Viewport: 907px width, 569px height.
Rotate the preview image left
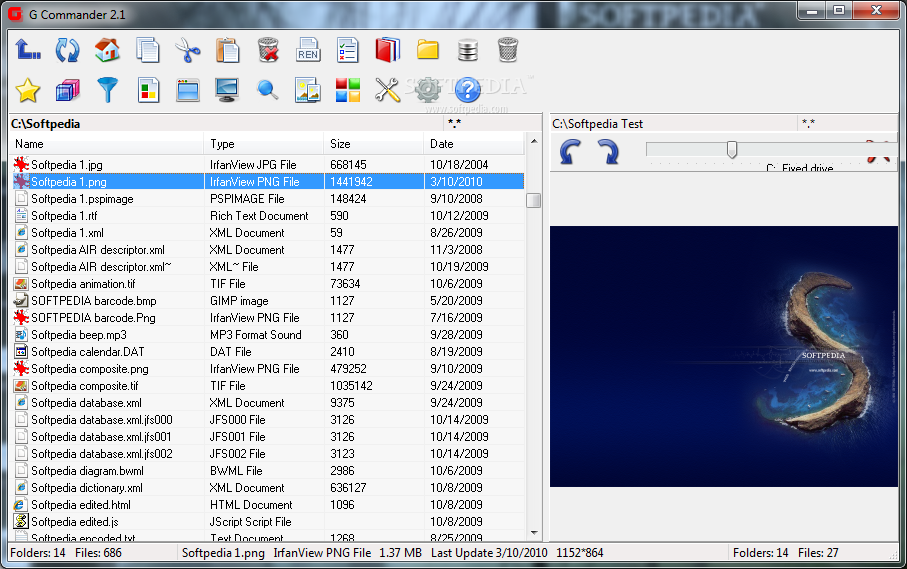570,152
